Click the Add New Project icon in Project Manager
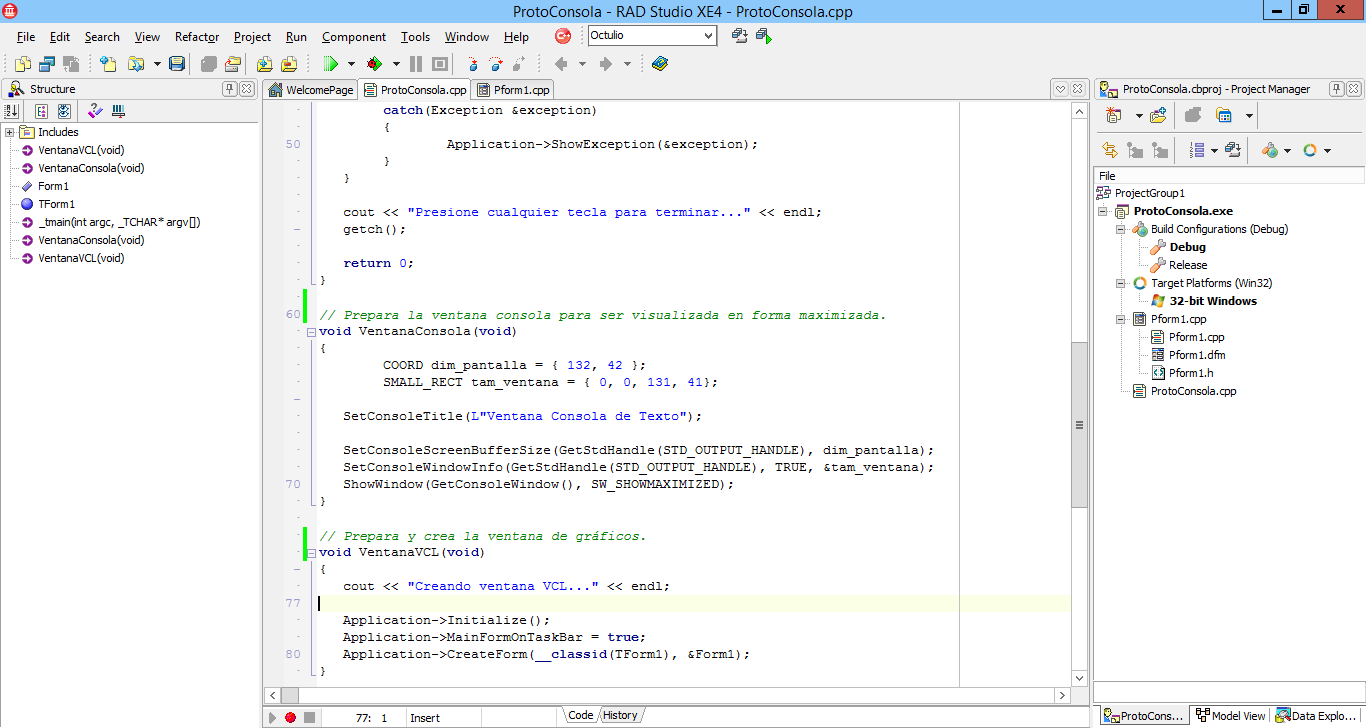1366x728 pixels. pyautogui.click(x=1113, y=116)
